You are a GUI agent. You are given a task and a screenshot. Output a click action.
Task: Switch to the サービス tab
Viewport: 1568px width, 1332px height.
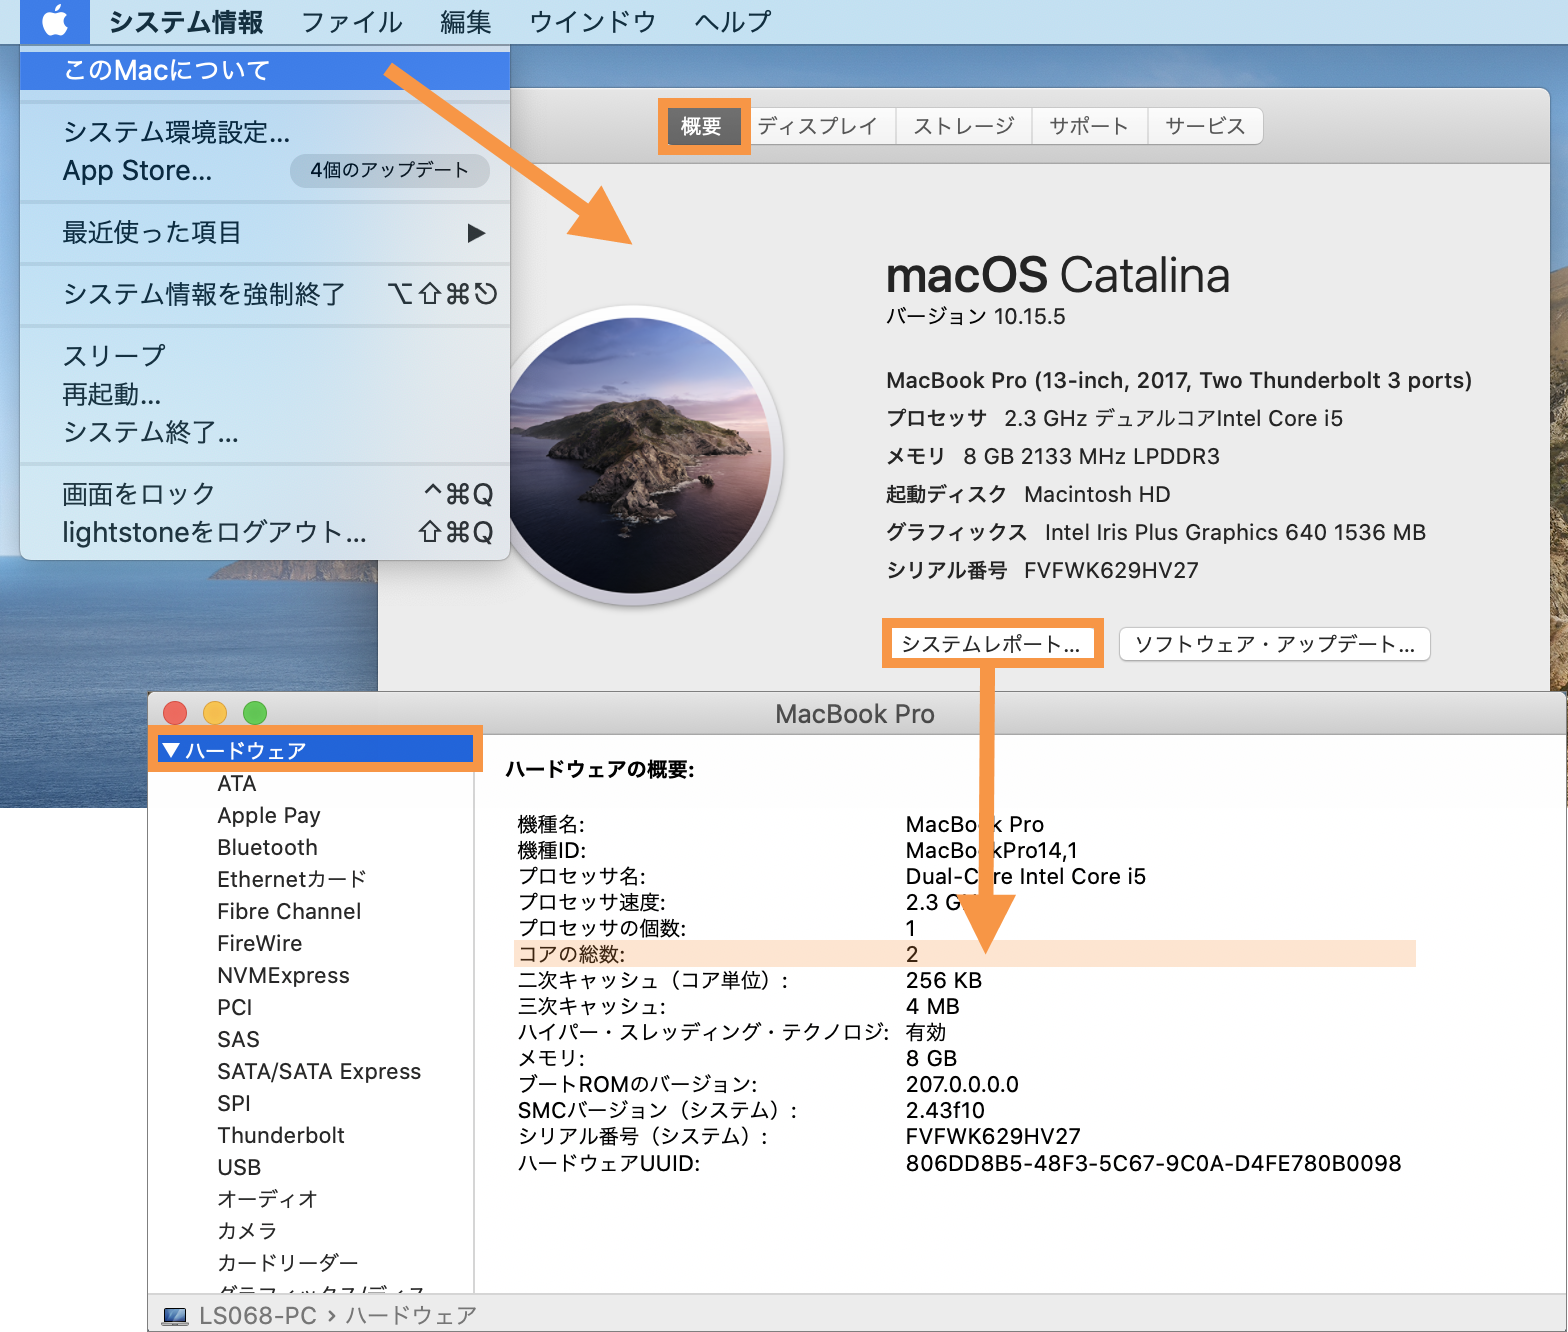[1205, 126]
